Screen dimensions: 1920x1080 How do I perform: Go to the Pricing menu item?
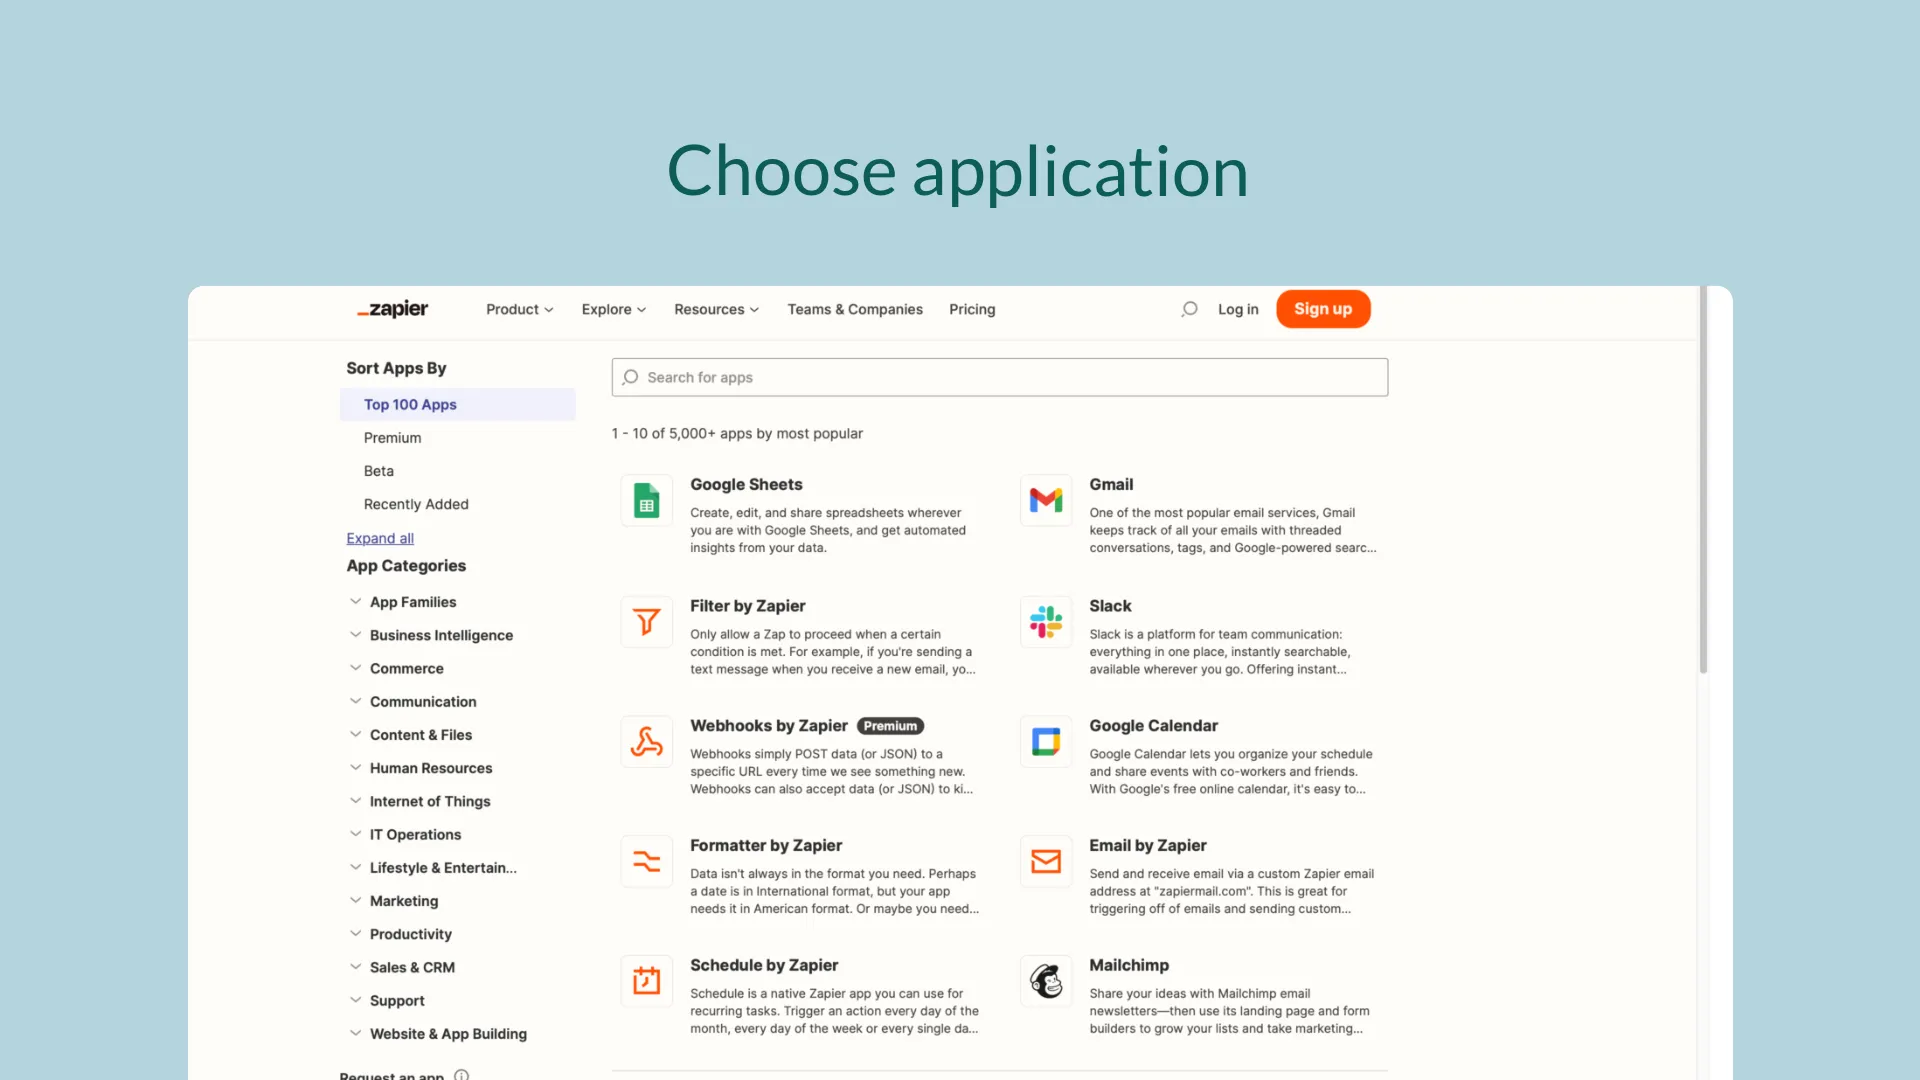click(971, 310)
